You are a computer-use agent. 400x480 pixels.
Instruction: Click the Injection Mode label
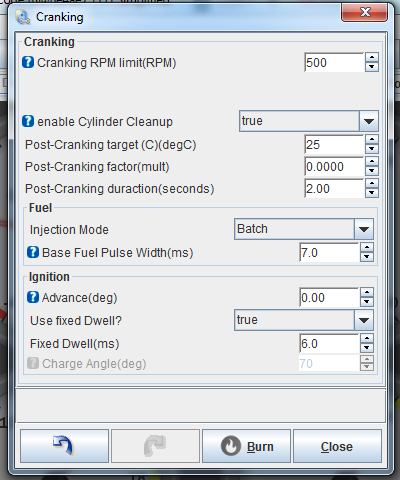[69, 230]
